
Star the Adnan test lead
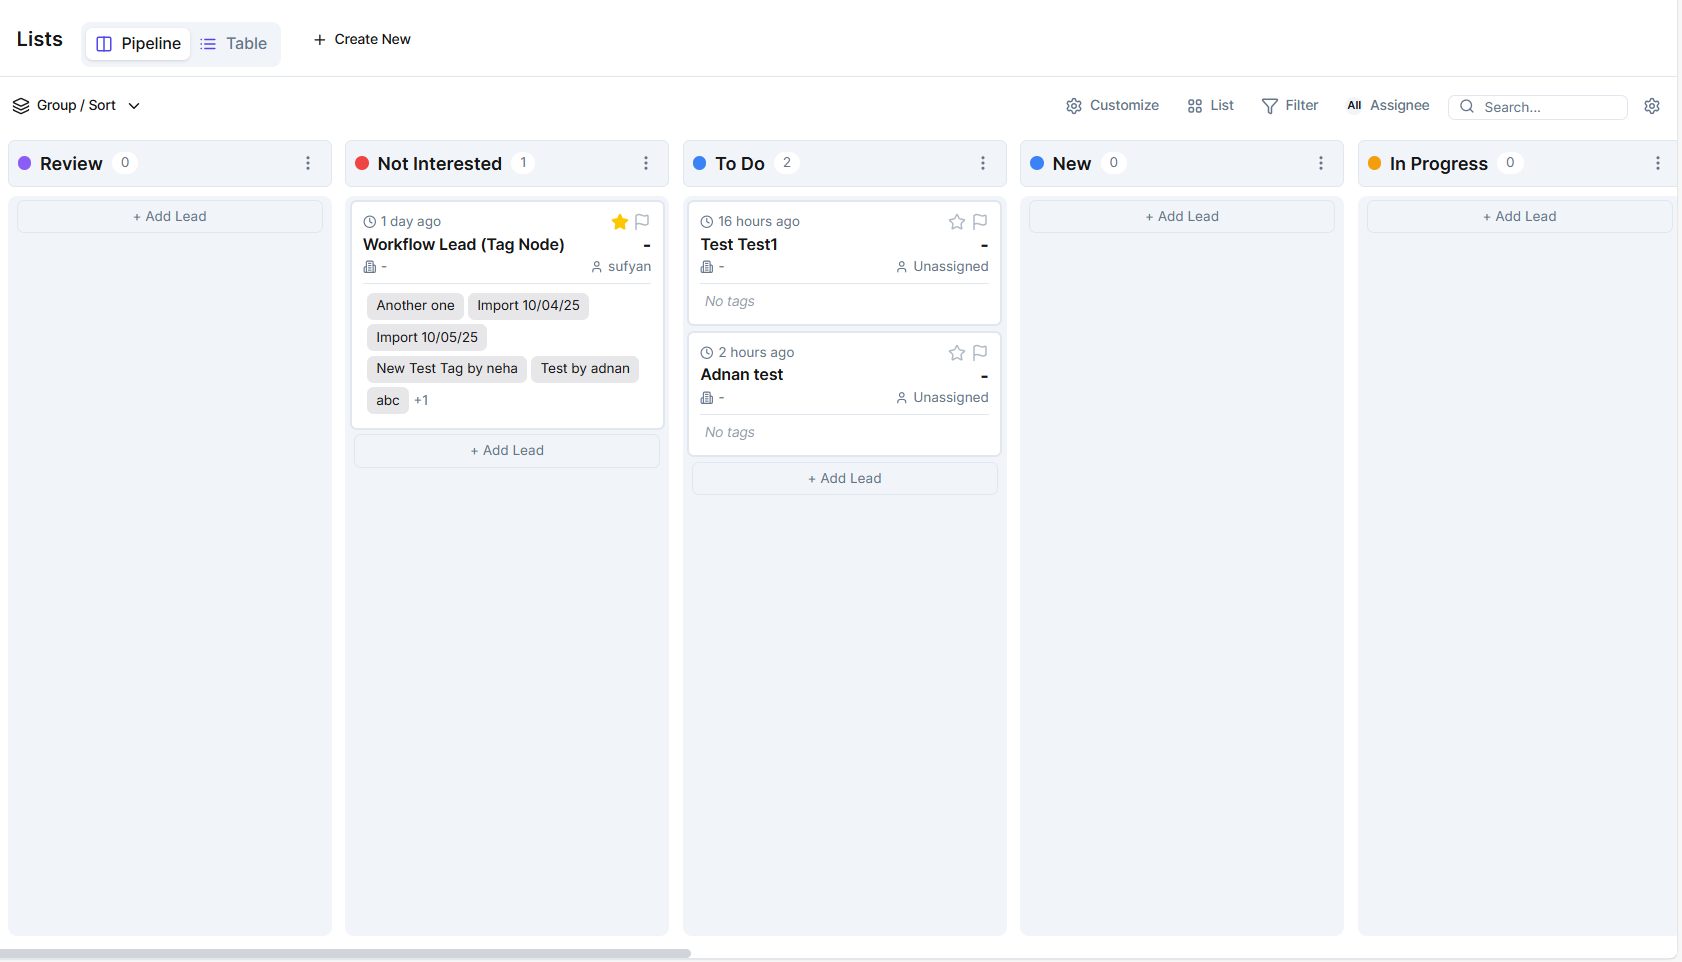point(957,353)
